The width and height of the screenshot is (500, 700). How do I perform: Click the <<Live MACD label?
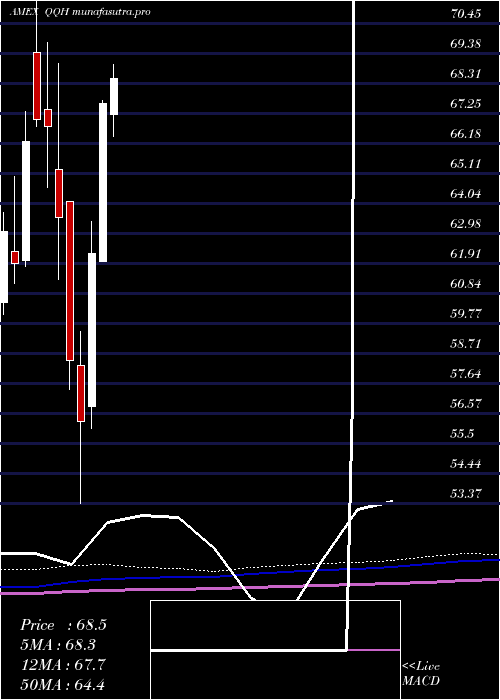pos(421,673)
